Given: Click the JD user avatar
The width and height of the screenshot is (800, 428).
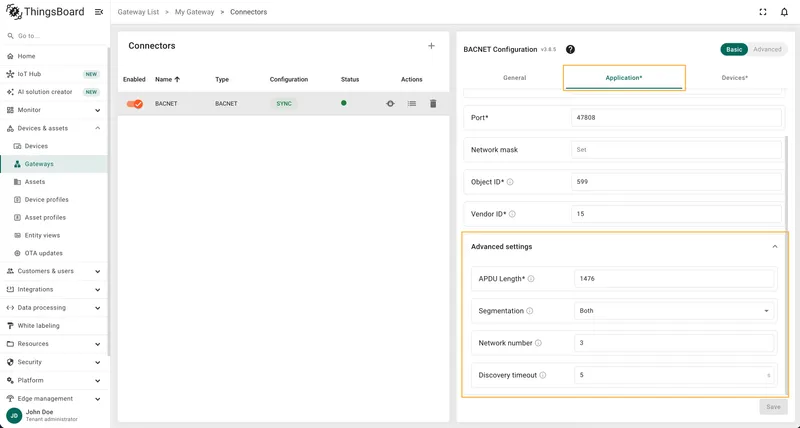Looking at the screenshot, I should (14, 415).
